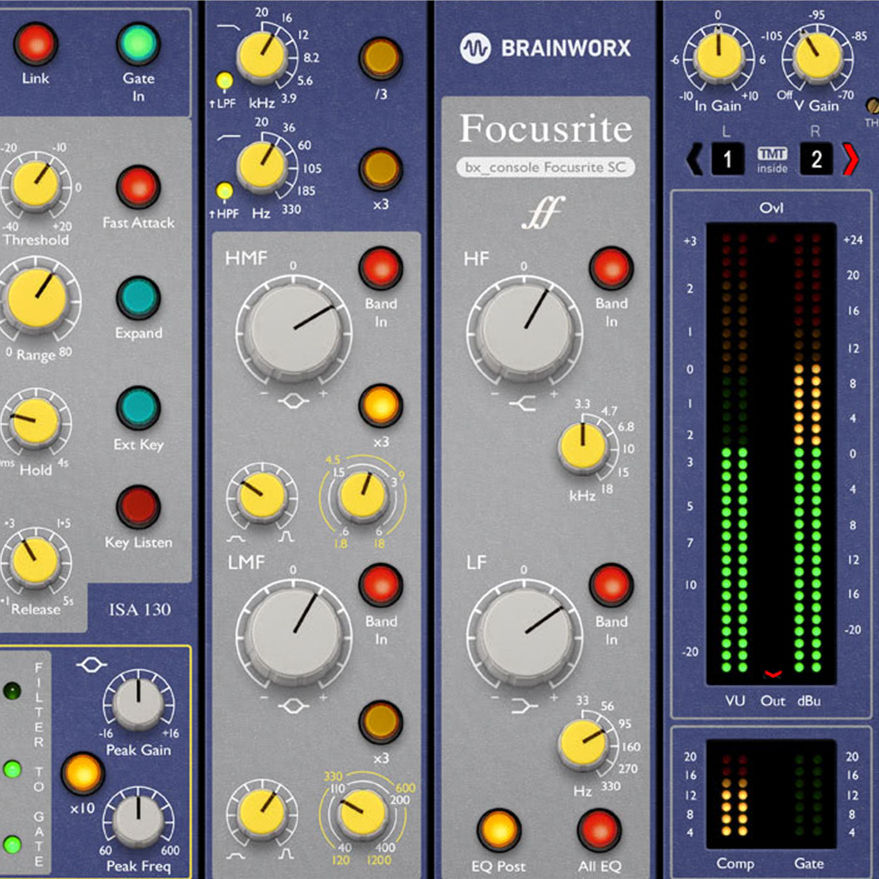The width and height of the screenshot is (879, 879).
Task: Click the Brainworx logo icon
Action: click(x=475, y=48)
